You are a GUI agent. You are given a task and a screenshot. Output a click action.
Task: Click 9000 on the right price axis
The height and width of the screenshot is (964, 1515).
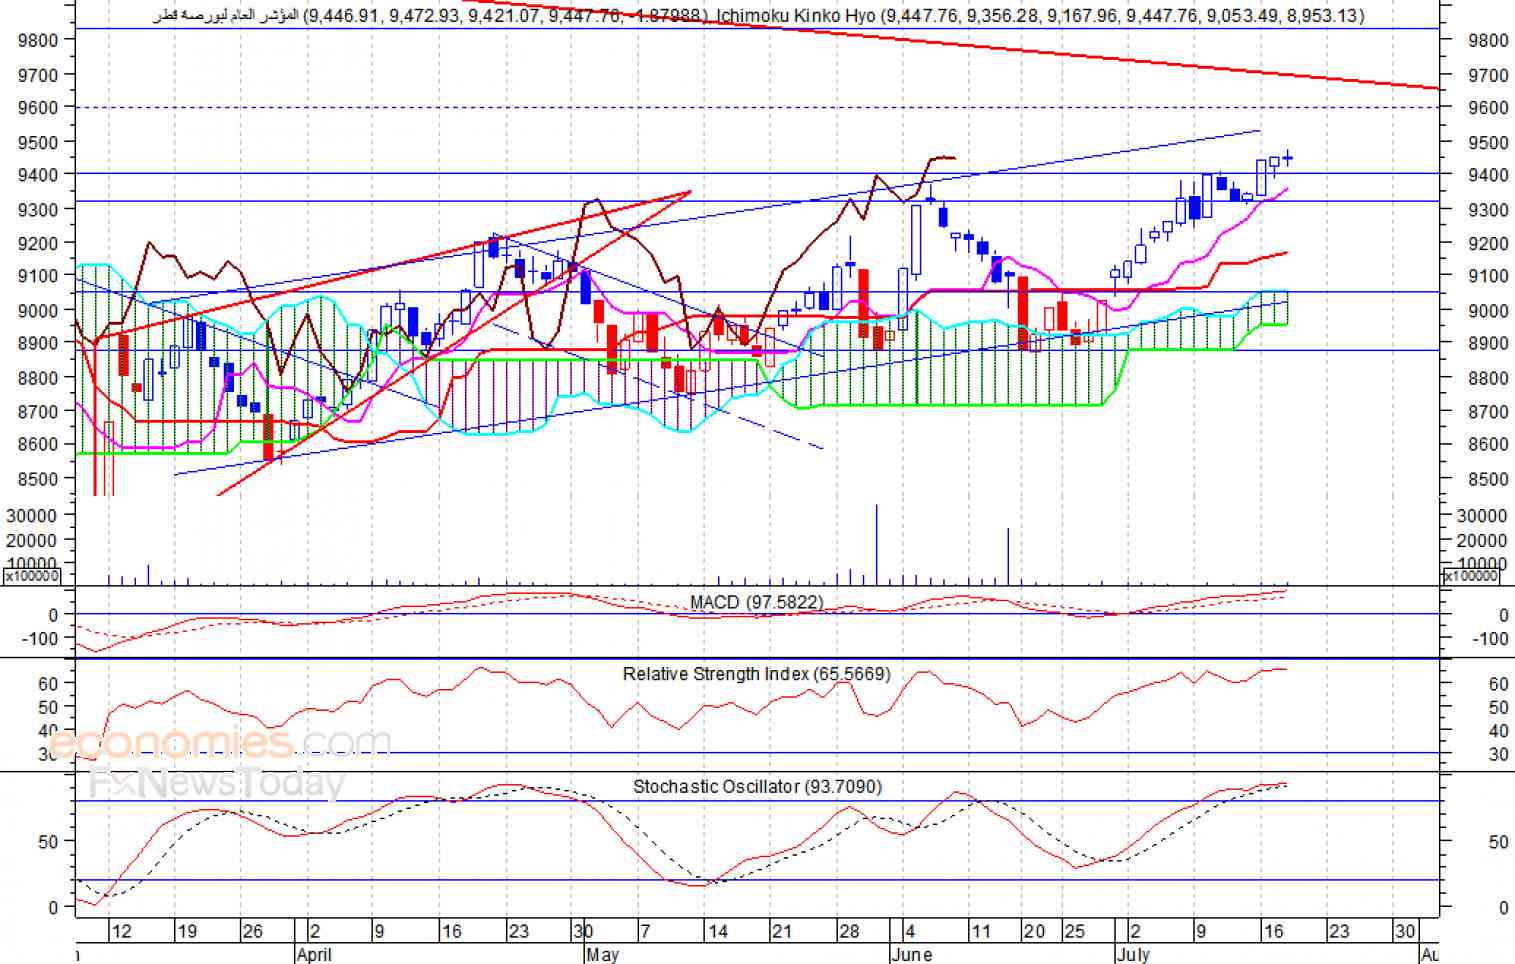[1488, 311]
